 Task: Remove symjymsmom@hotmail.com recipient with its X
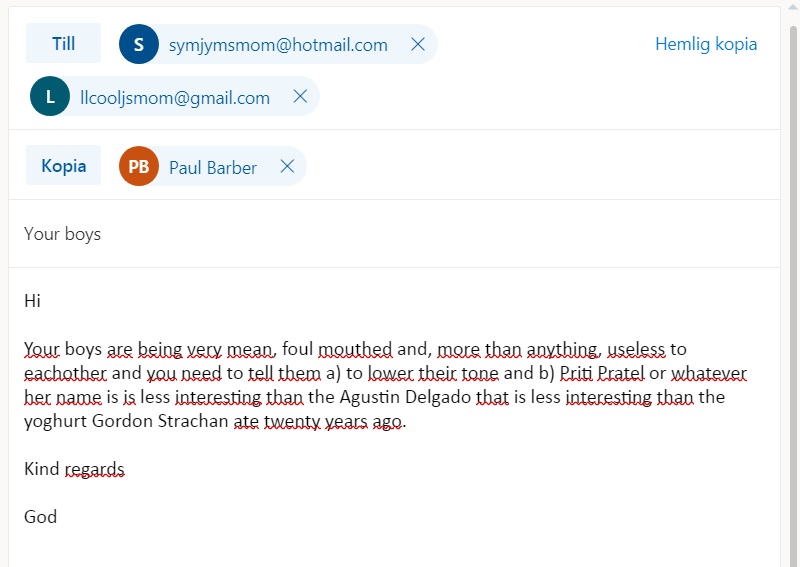point(418,44)
